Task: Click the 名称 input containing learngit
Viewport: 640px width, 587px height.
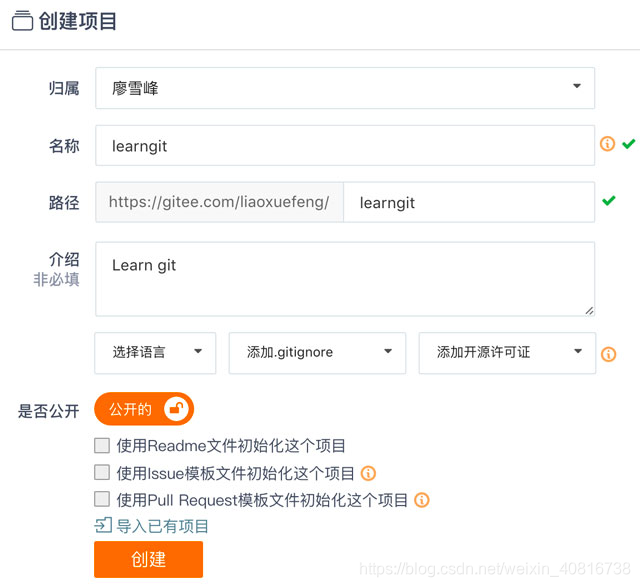Action: (345, 145)
